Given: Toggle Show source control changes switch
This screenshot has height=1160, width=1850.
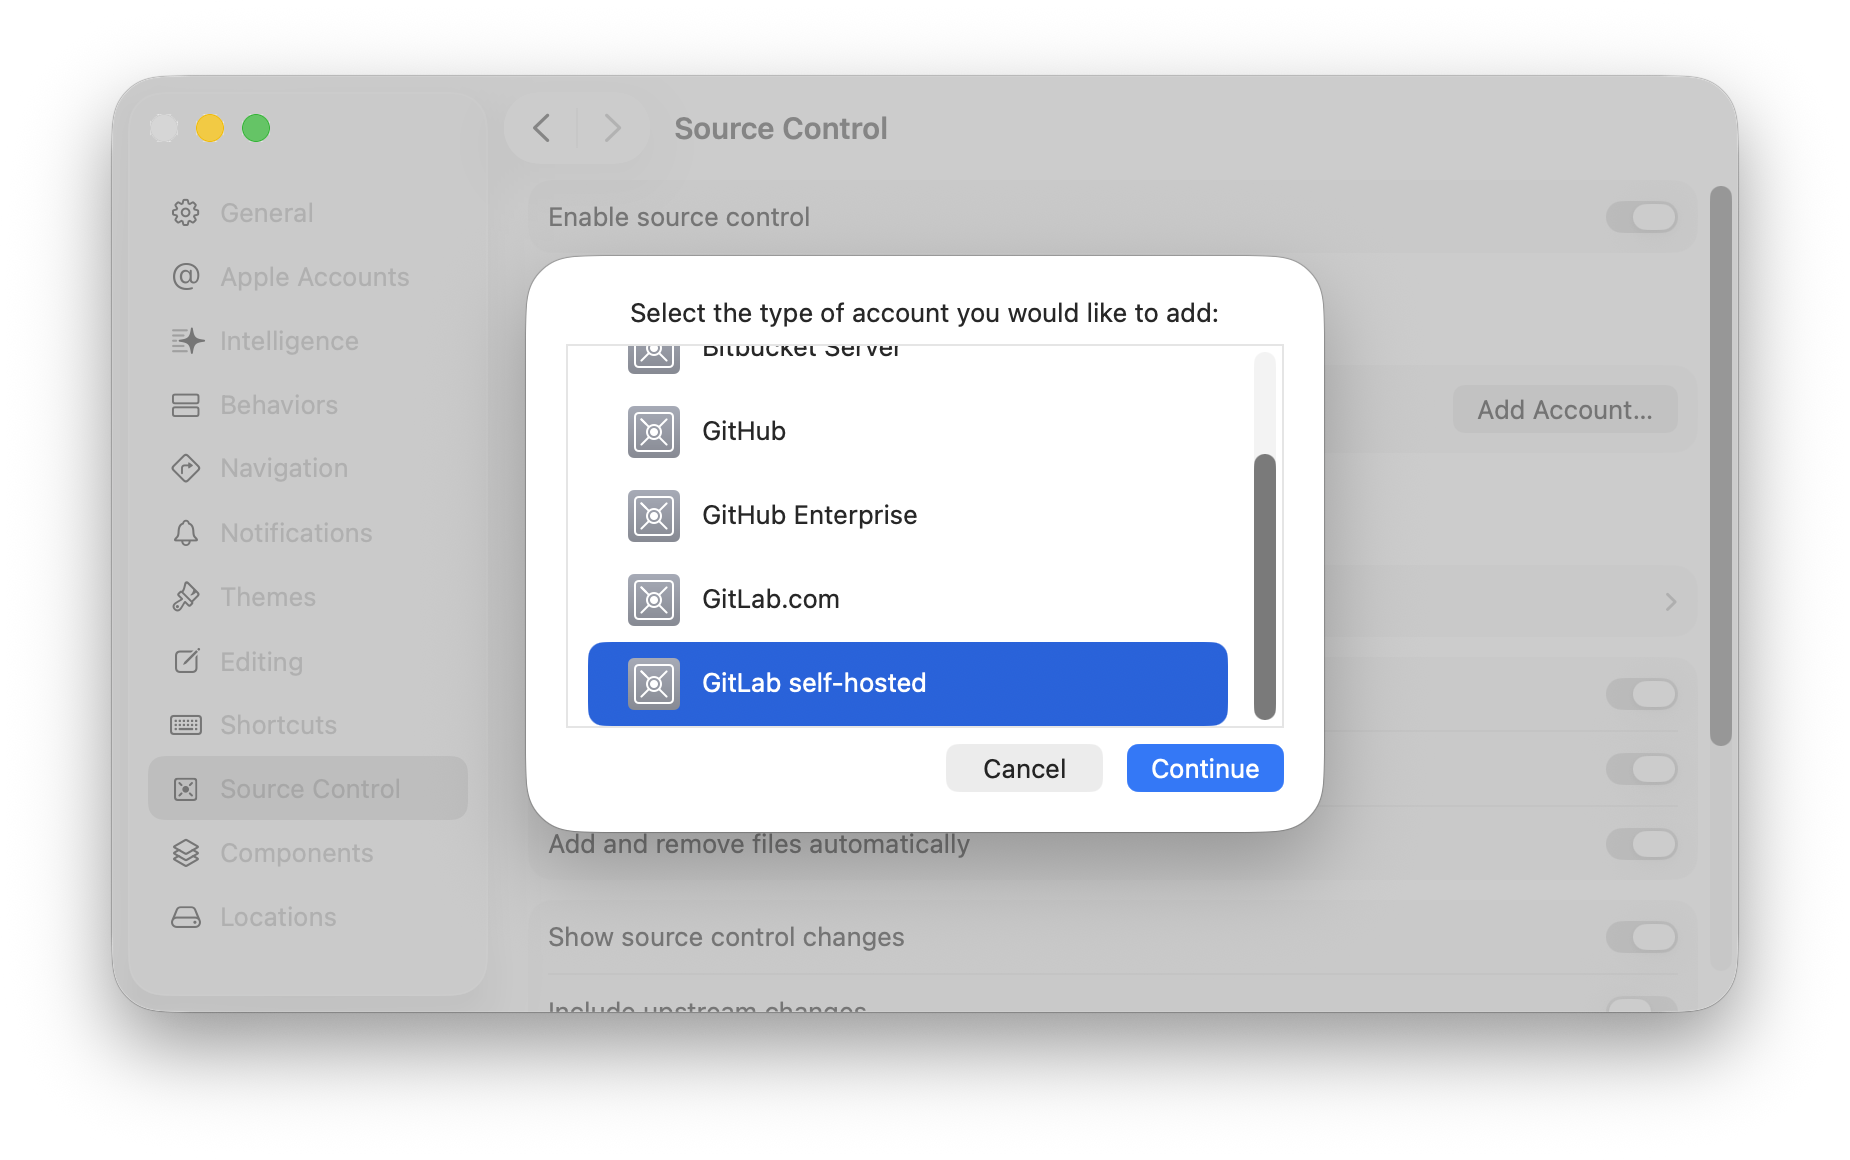Looking at the screenshot, I should 1641,937.
